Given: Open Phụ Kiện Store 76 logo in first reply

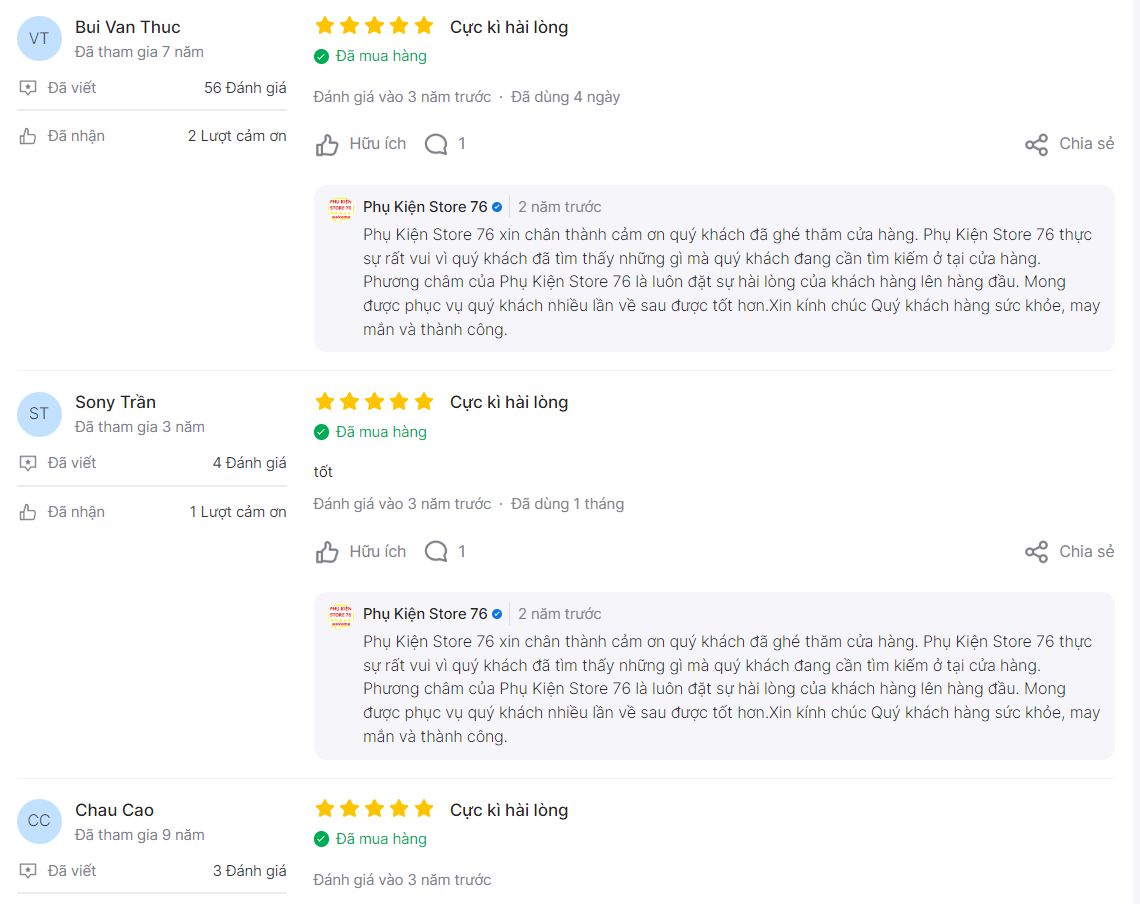Looking at the screenshot, I should (340, 209).
